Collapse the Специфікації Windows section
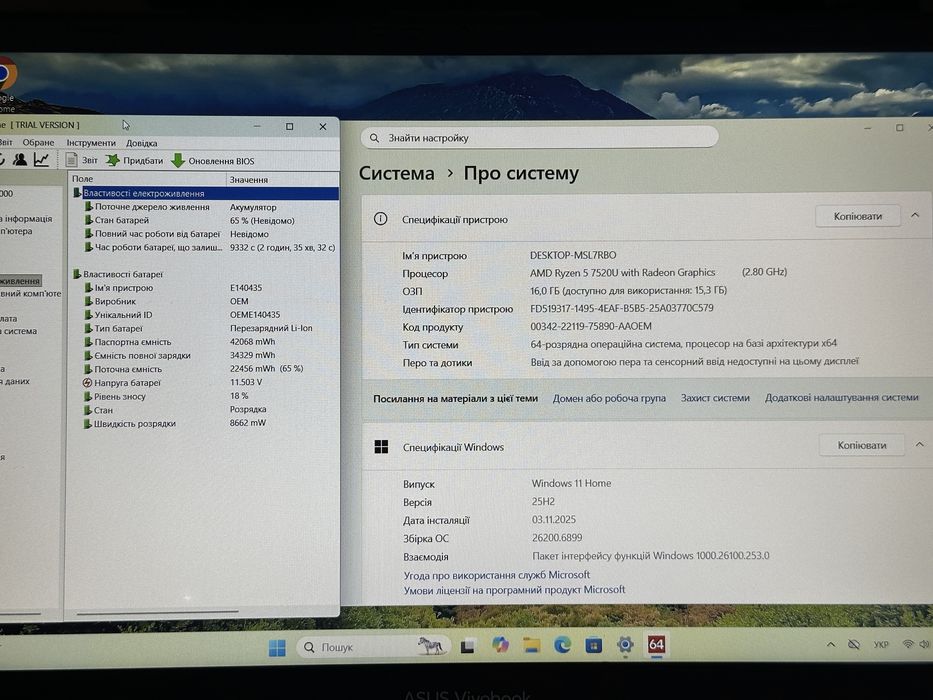Screen dimensions: 933x700 [919, 445]
